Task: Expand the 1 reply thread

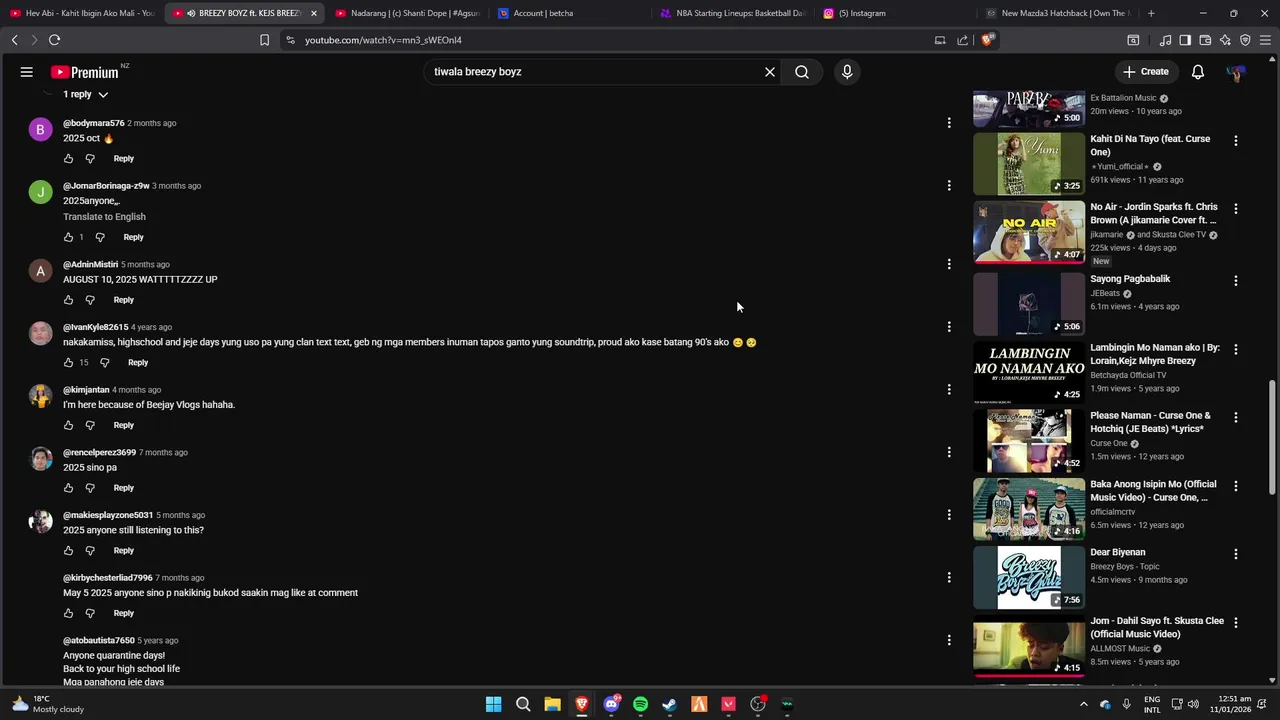Action: click(85, 94)
